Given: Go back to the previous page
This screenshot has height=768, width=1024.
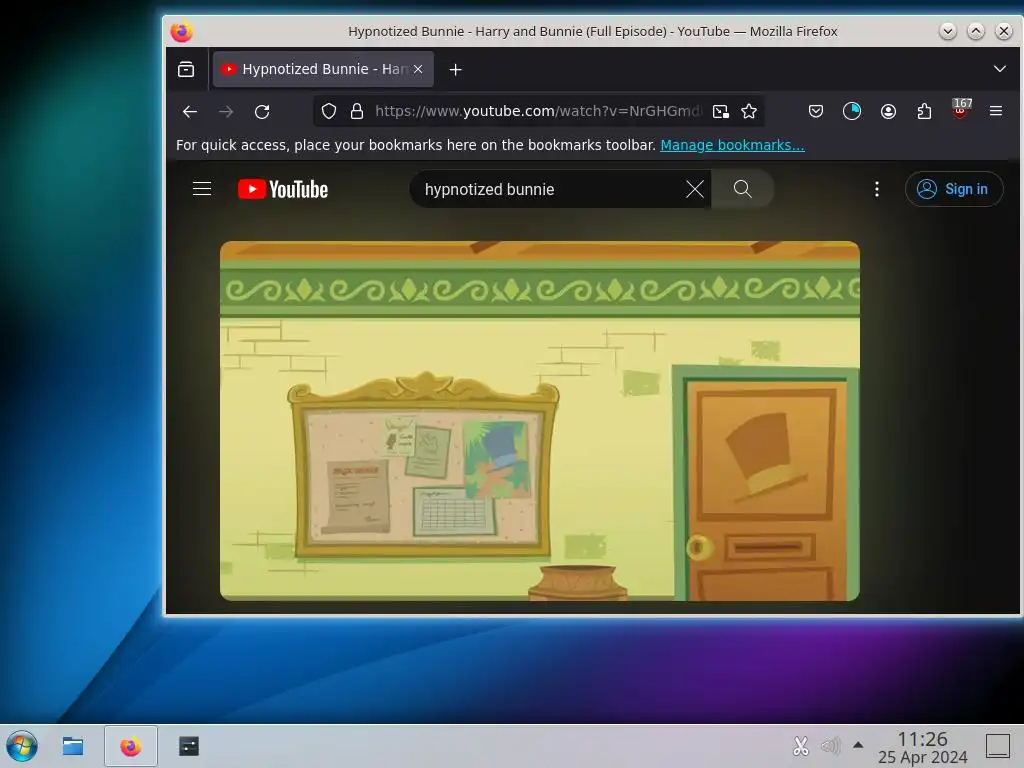Looking at the screenshot, I should [190, 112].
